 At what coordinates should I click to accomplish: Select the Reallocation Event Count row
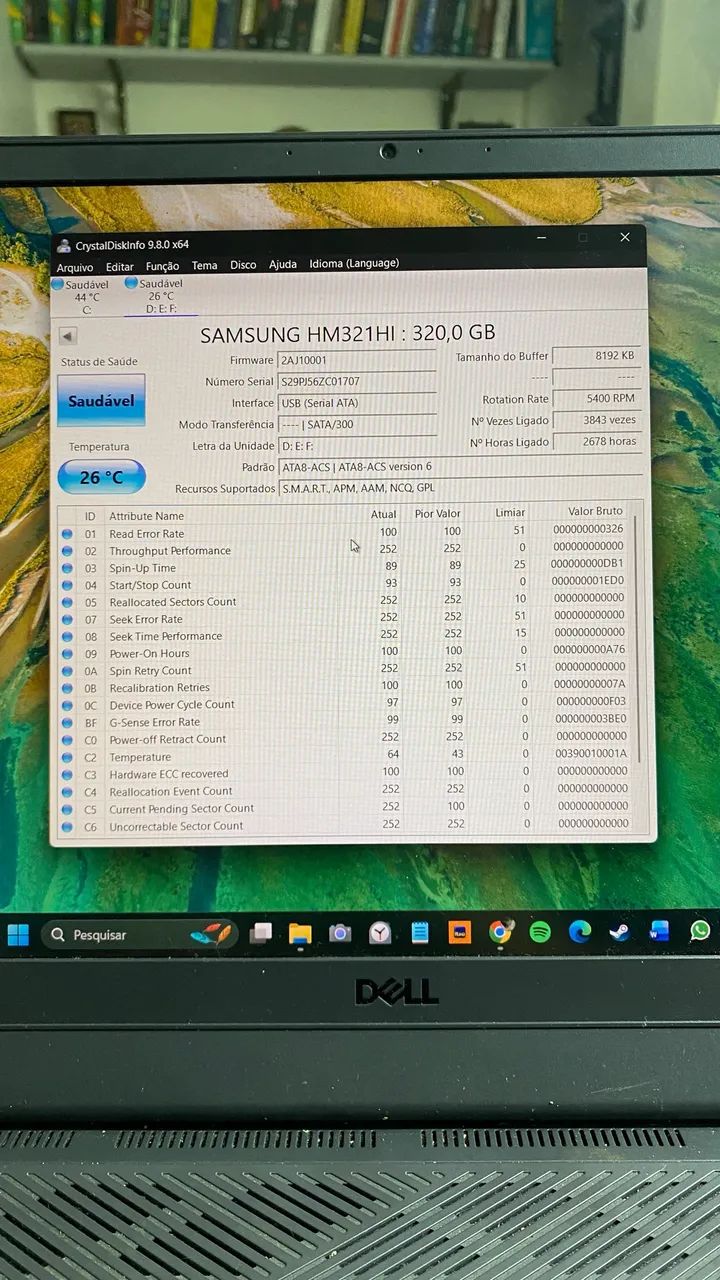pyautogui.click(x=344, y=791)
